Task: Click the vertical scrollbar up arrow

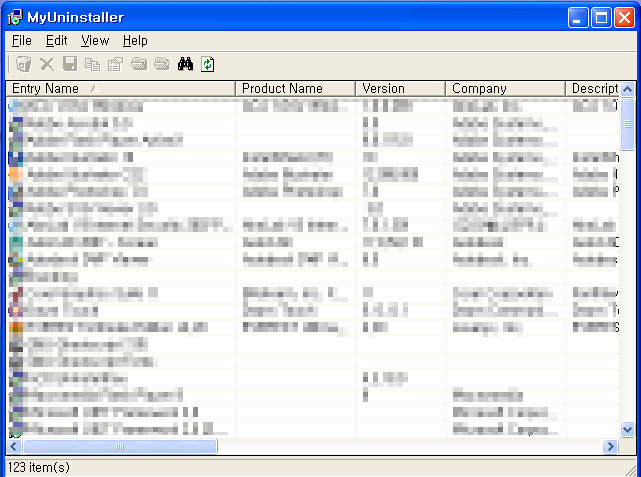Action: coord(628,89)
